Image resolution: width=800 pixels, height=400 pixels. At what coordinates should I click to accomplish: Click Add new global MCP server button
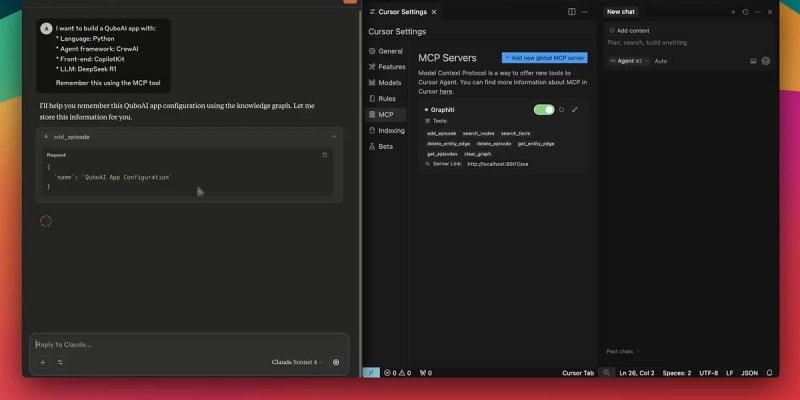(x=546, y=58)
